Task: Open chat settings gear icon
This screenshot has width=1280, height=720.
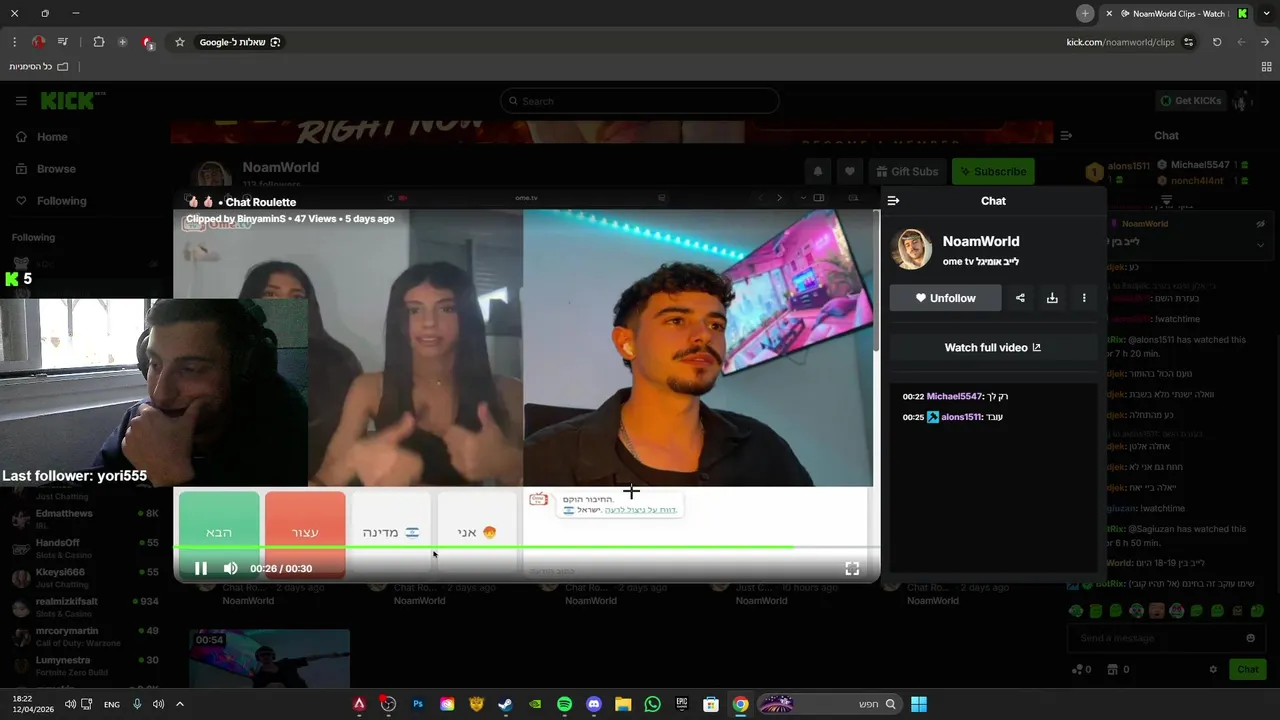Action: pyautogui.click(x=1213, y=669)
